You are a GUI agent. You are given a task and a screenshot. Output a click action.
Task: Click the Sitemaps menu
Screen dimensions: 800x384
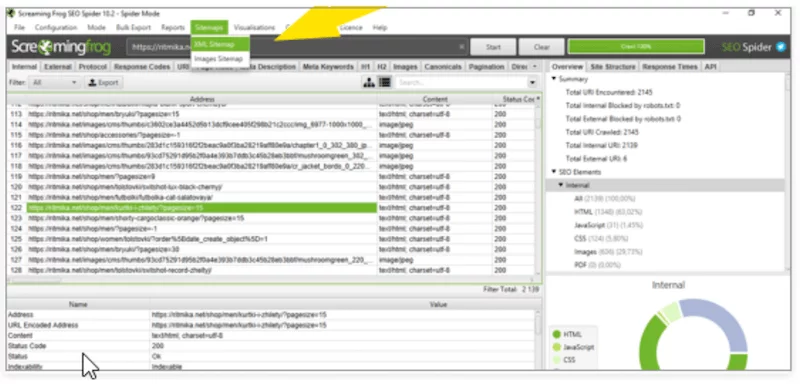point(209,28)
